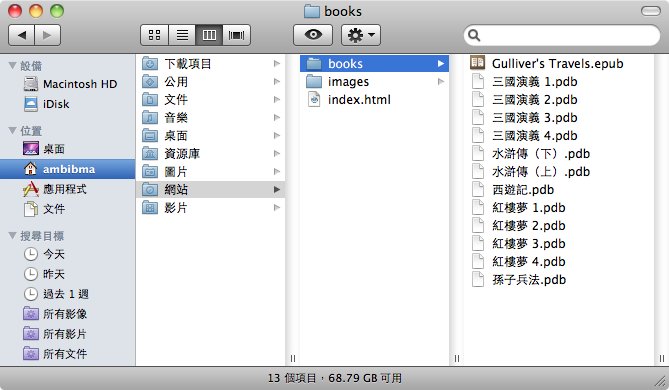This screenshot has height=390, width=669.
Task: Expand the 下載項目 folder arrow
Action: [277, 64]
